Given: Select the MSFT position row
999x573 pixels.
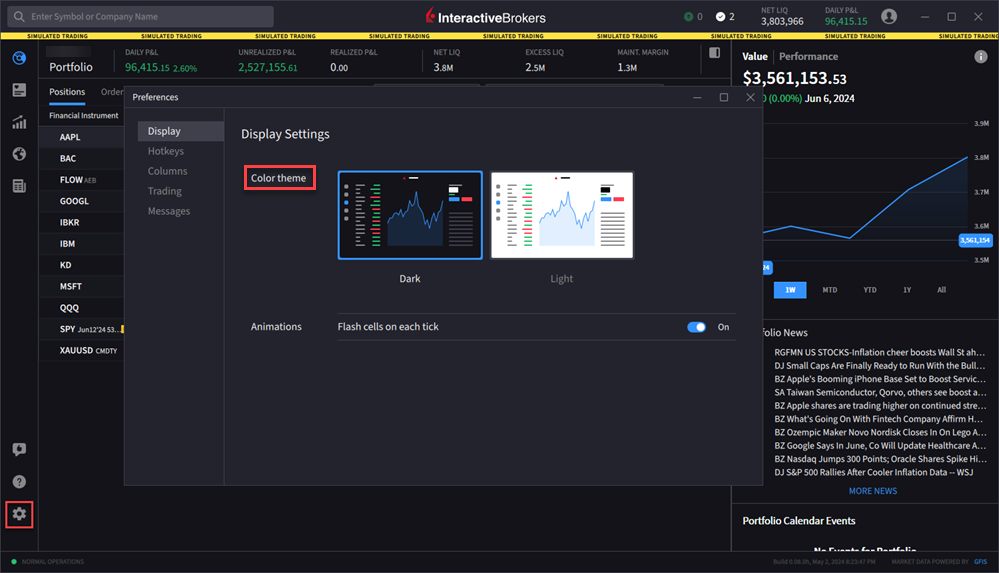Looking at the screenshot, I should [82, 286].
